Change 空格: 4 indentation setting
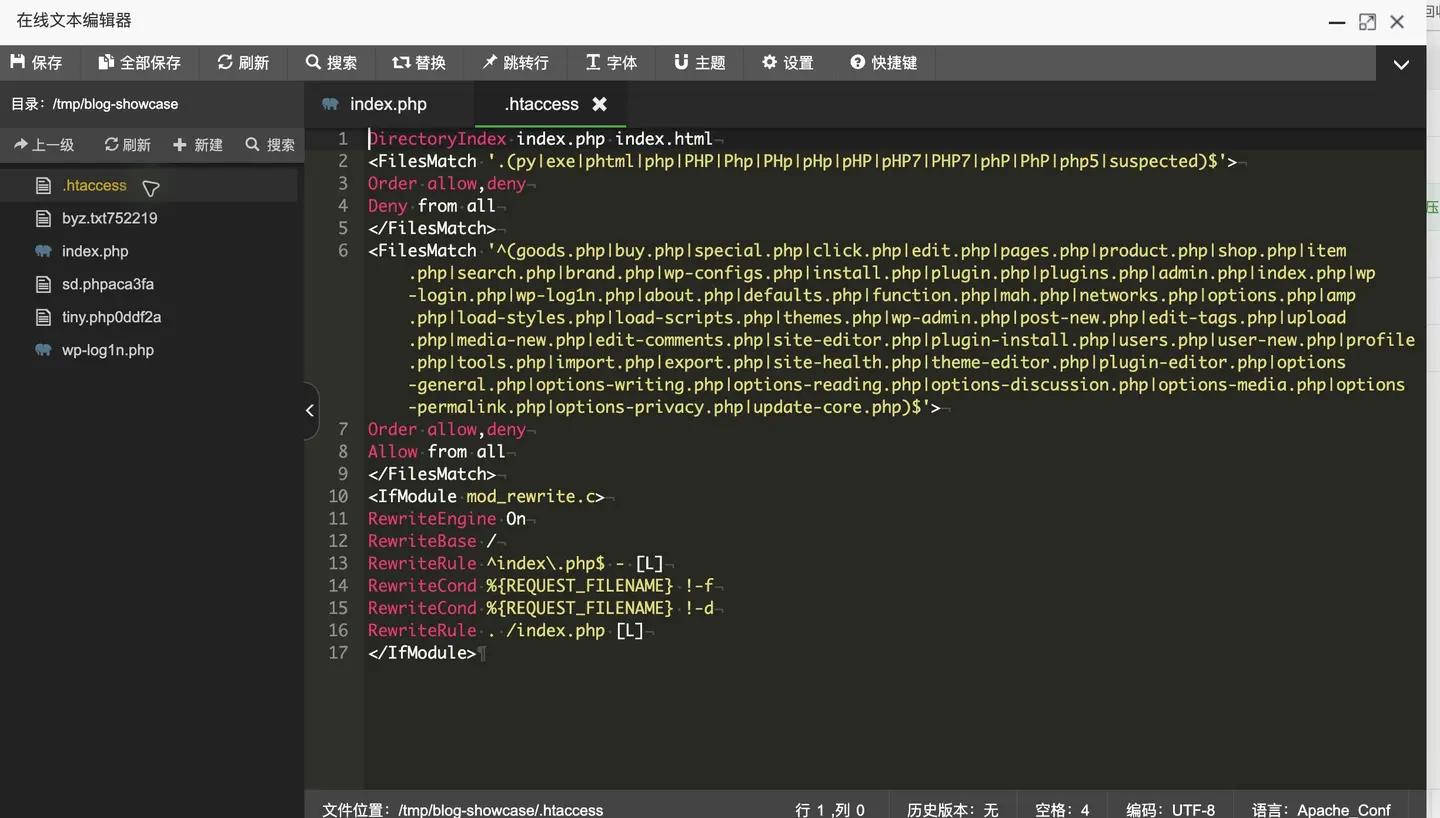 tap(1062, 810)
